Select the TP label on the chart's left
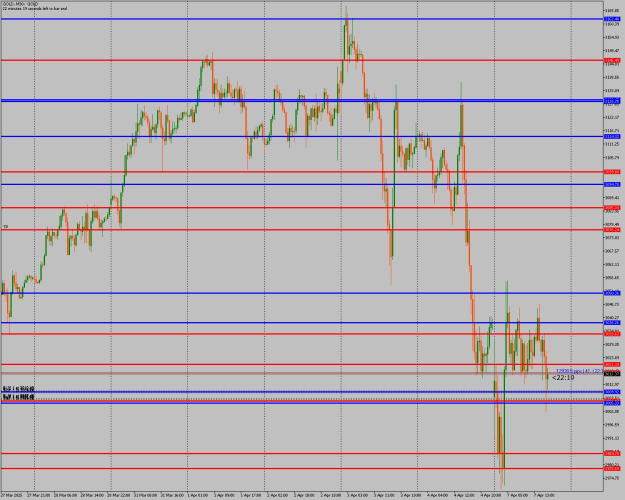 coord(6,226)
